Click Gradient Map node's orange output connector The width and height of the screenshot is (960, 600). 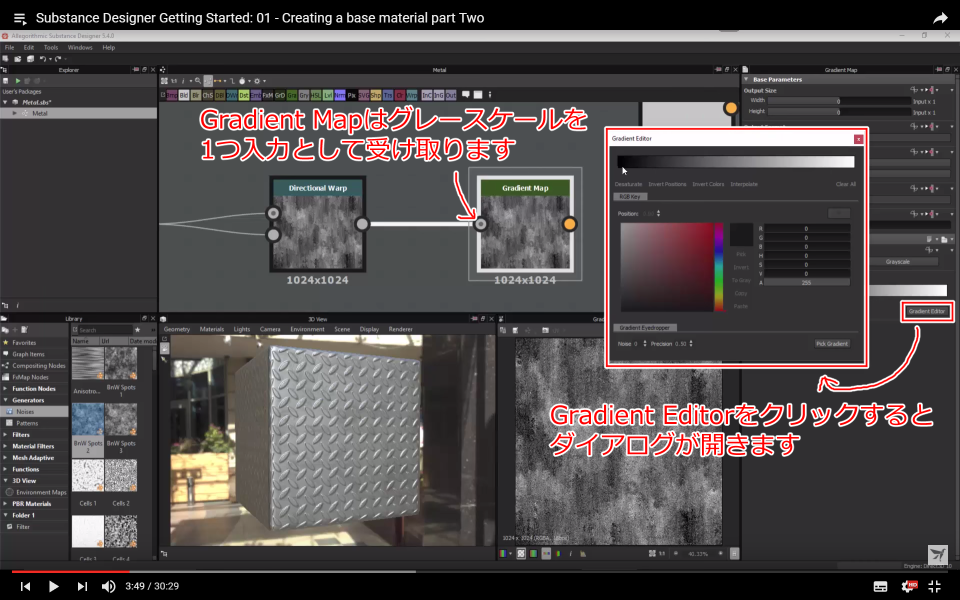[x=569, y=224]
